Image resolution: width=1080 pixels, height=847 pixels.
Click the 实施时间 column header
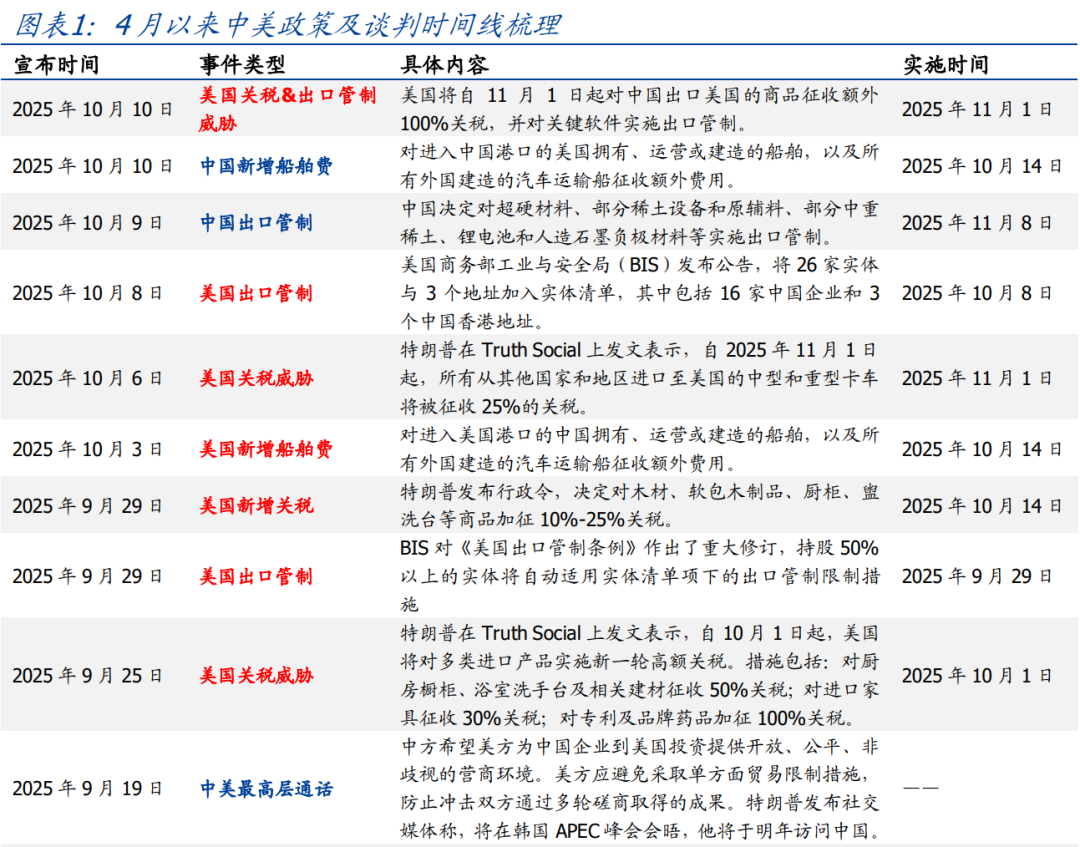[x=945, y=65]
